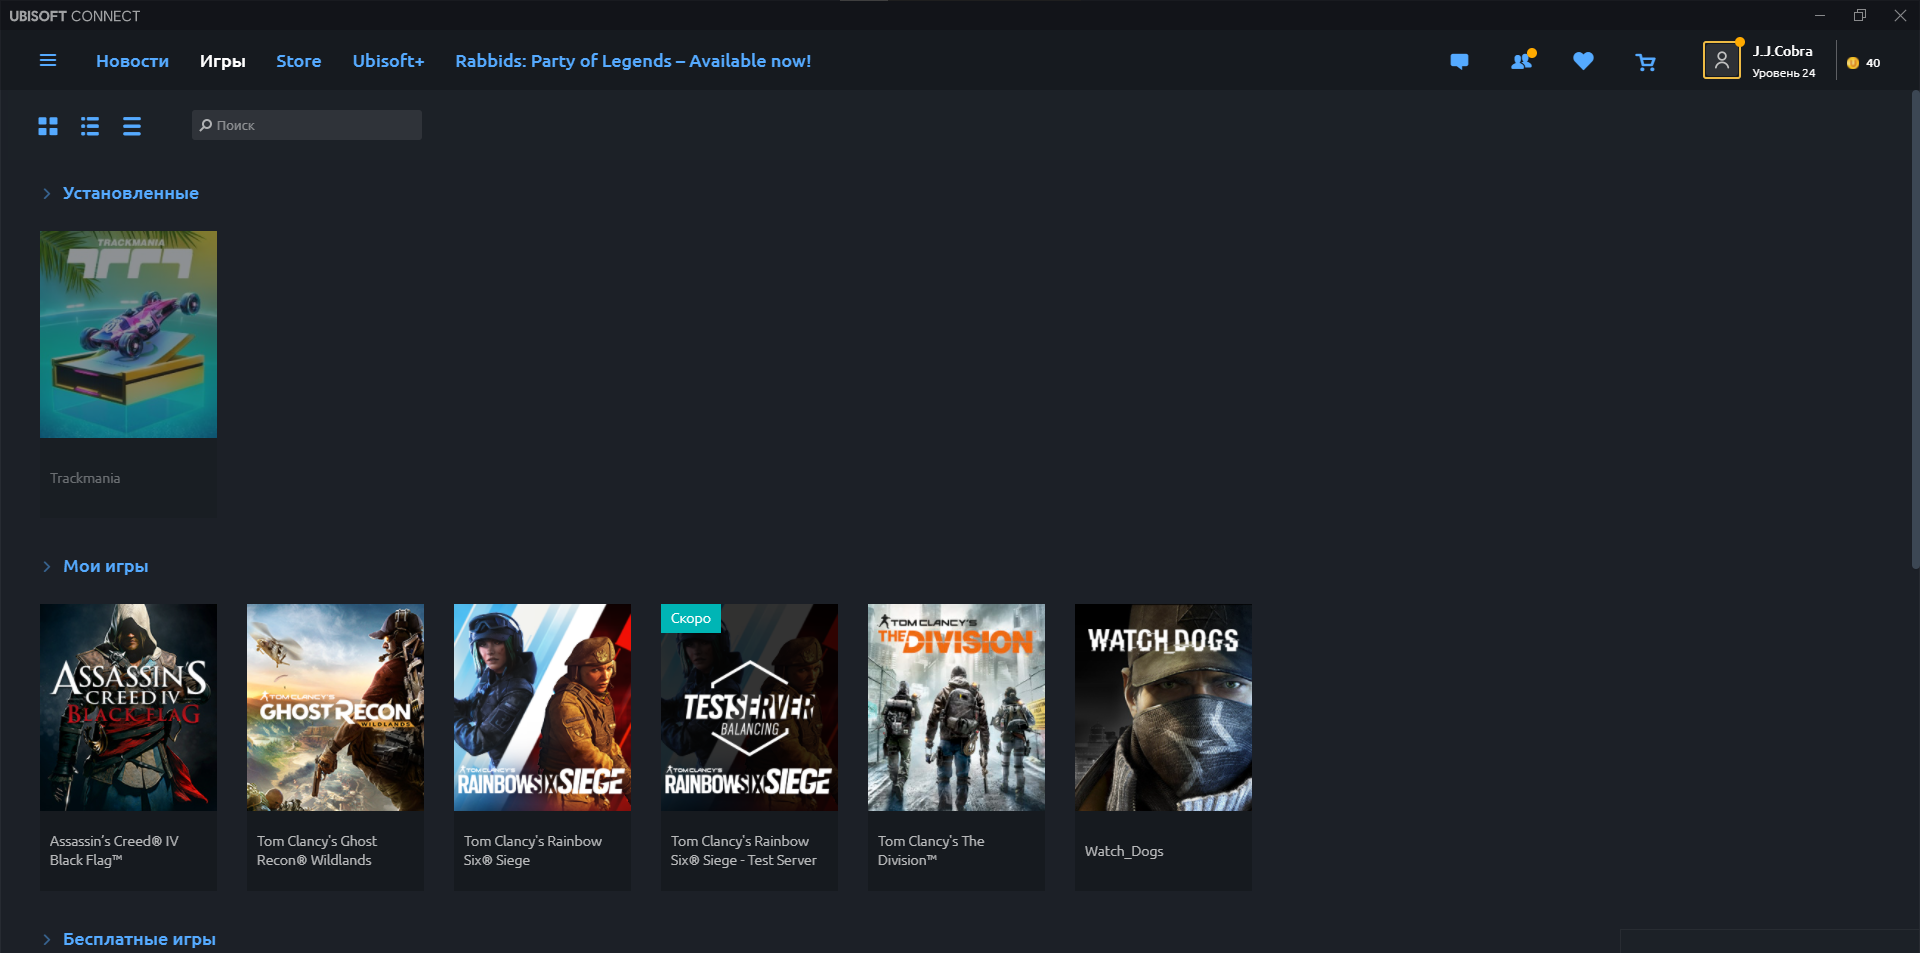Screen dimensions: 1920x953
Task: Collapse the Мои игры section chevron
Action: click(x=46, y=567)
